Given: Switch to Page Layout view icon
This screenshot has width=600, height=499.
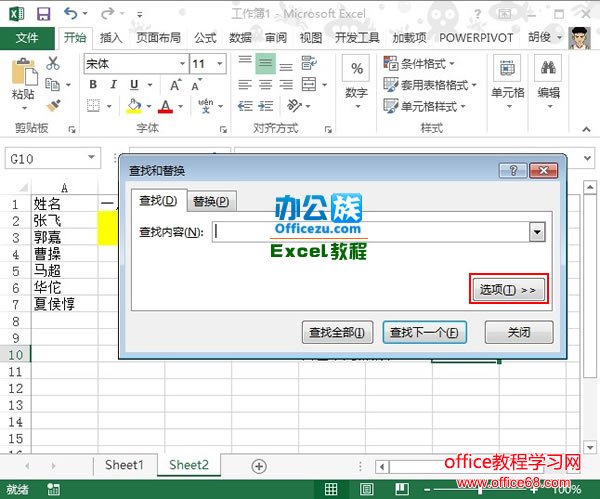Looking at the screenshot, I should pos(366,489).
